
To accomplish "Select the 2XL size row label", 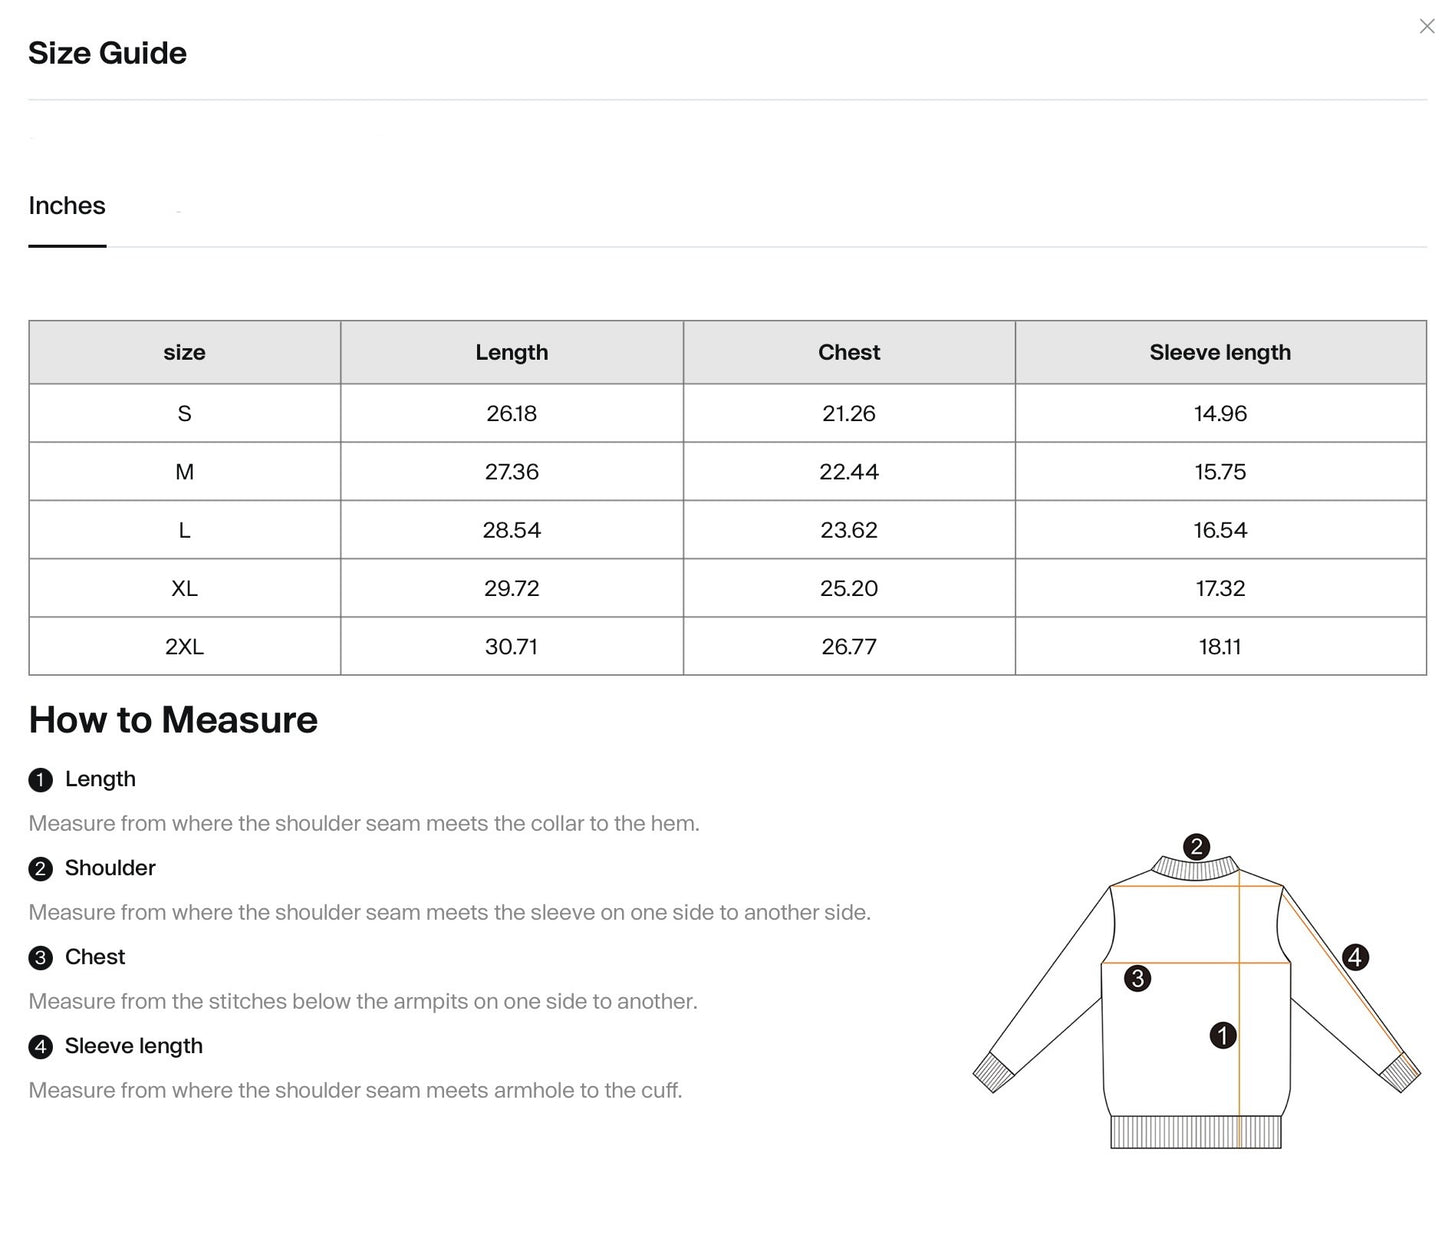I will (x=185, y=647).
